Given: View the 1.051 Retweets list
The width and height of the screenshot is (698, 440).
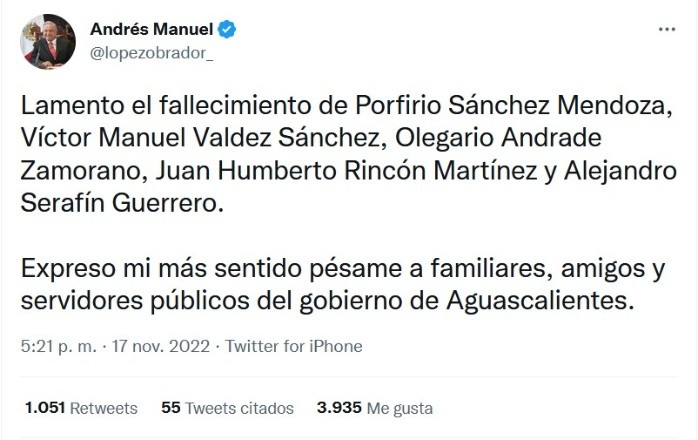Looking at the screenshot, I should point(81,408).
